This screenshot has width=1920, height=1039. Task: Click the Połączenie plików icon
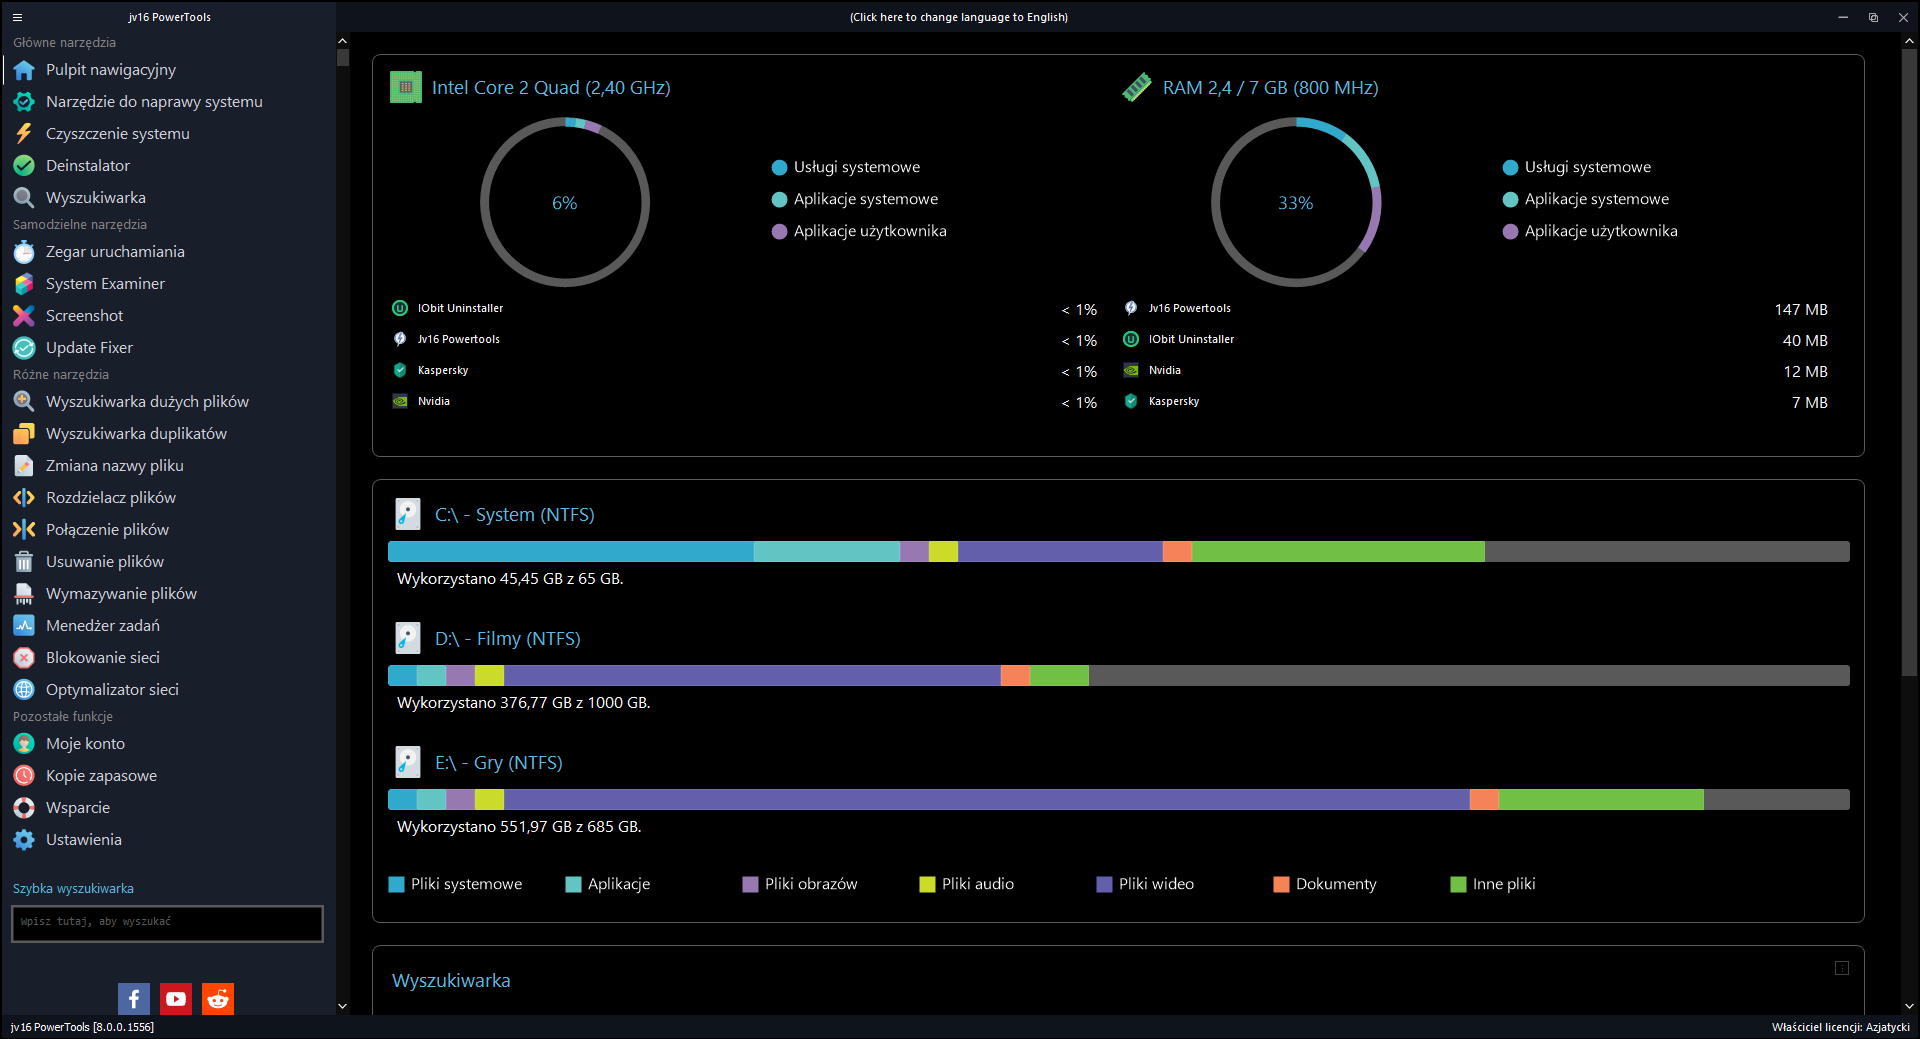(x=24, y=530)
